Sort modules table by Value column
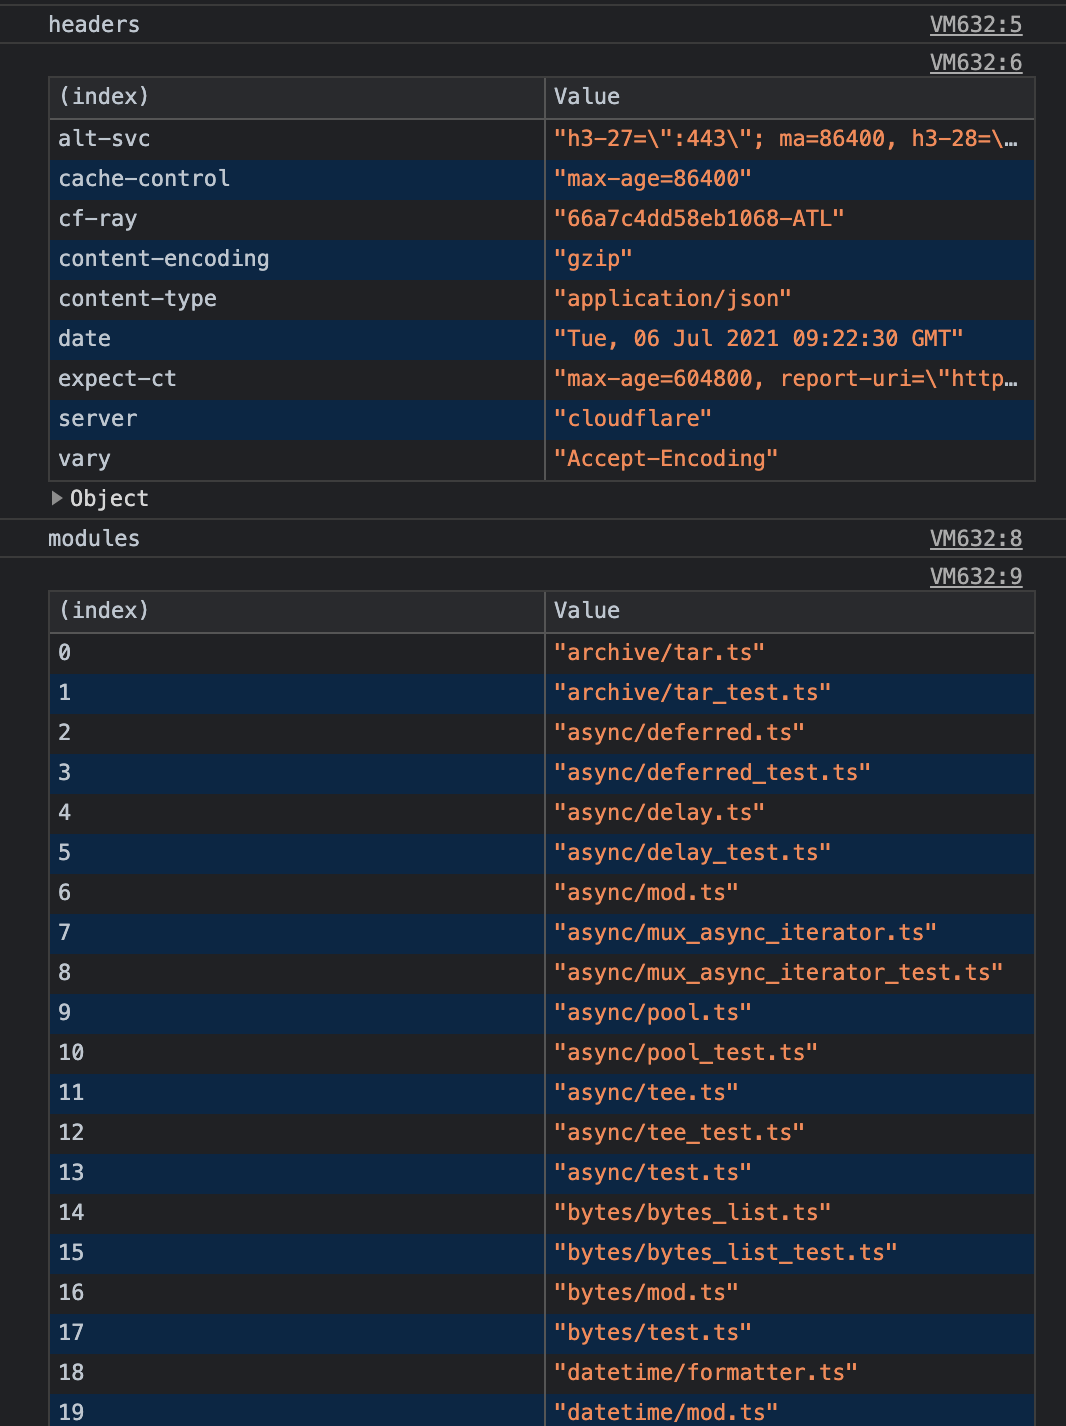 tap(586, 611)
